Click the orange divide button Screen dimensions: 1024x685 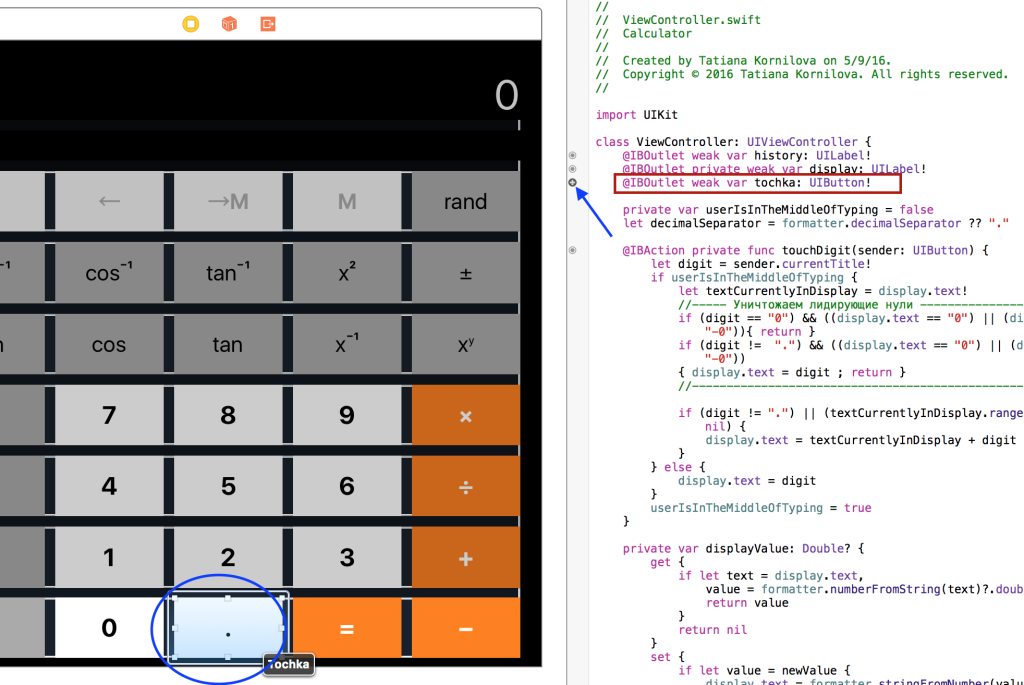(465, 486)
